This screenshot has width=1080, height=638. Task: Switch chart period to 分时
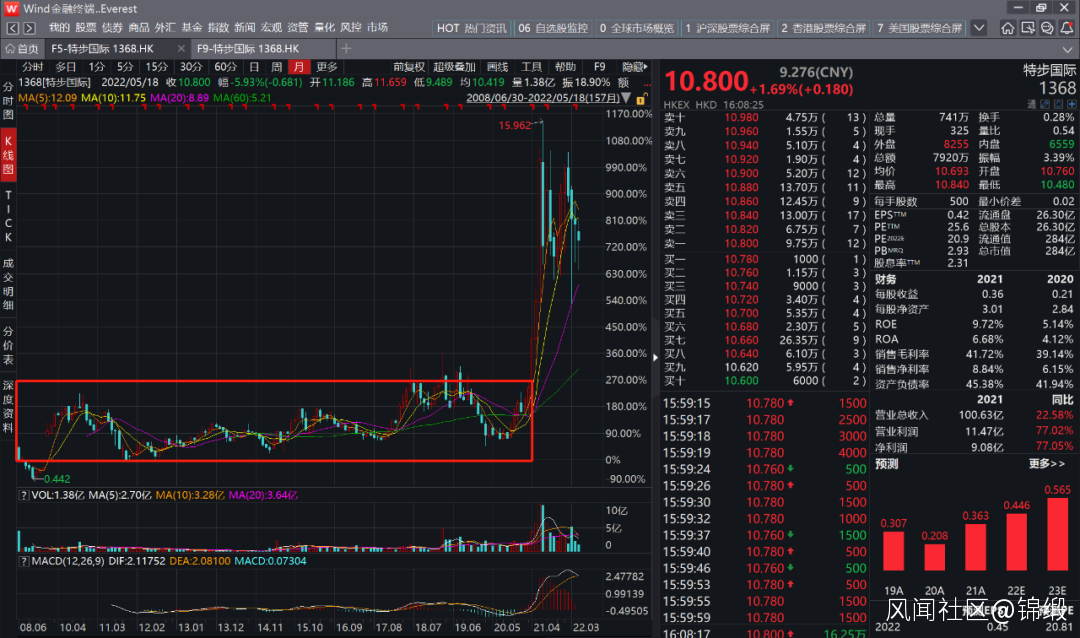click(32, 67)
